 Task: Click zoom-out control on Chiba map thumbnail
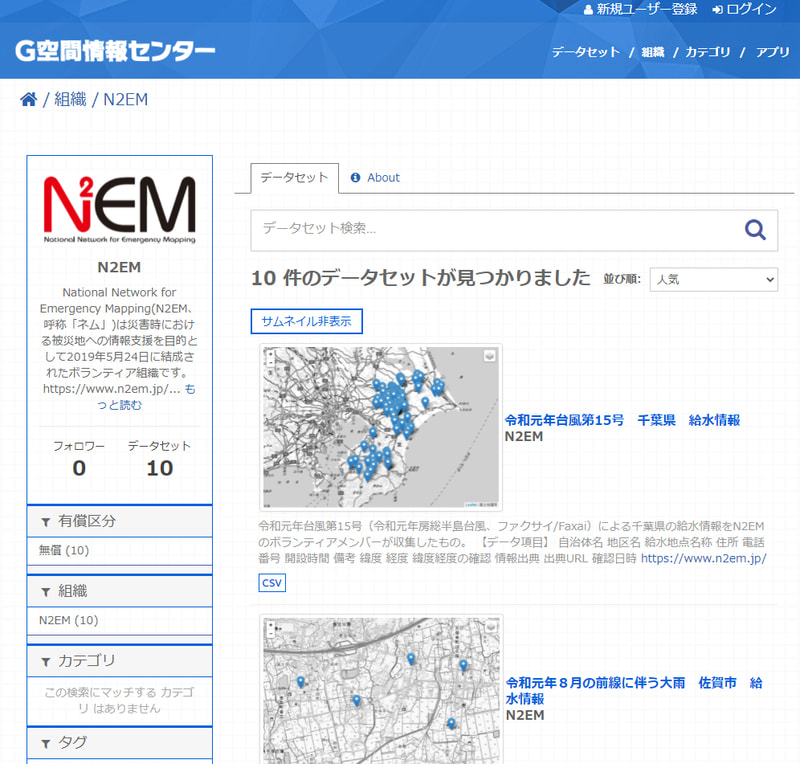270,362
